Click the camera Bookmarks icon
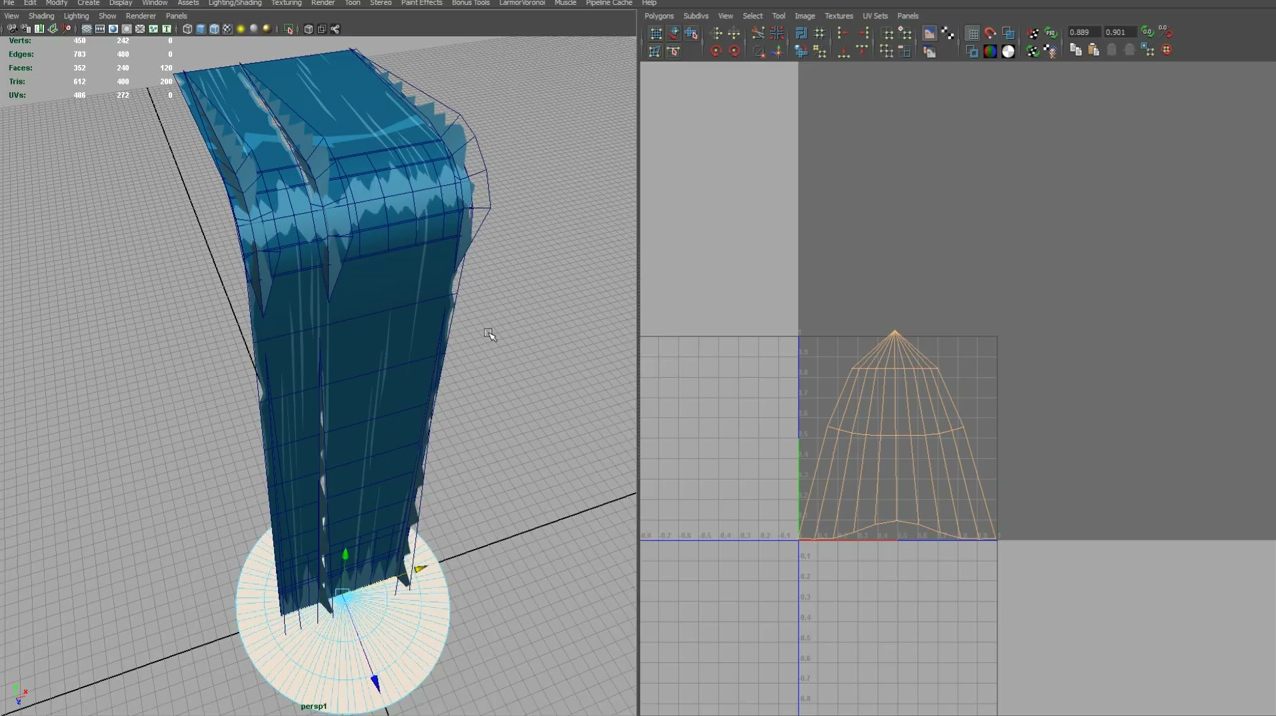Viewport: 1276px width, 716px height. pos(39,29)
